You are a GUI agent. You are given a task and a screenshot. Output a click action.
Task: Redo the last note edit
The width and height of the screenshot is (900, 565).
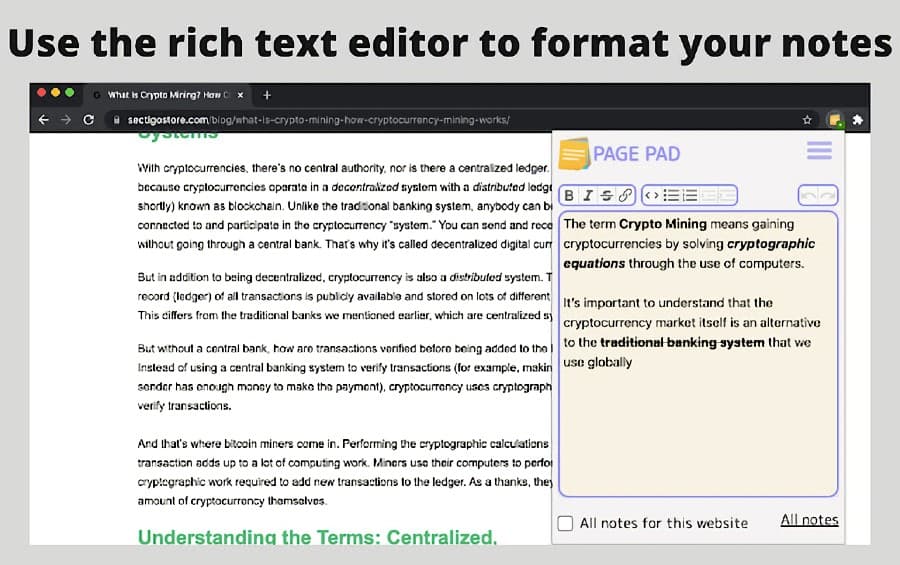827,196
